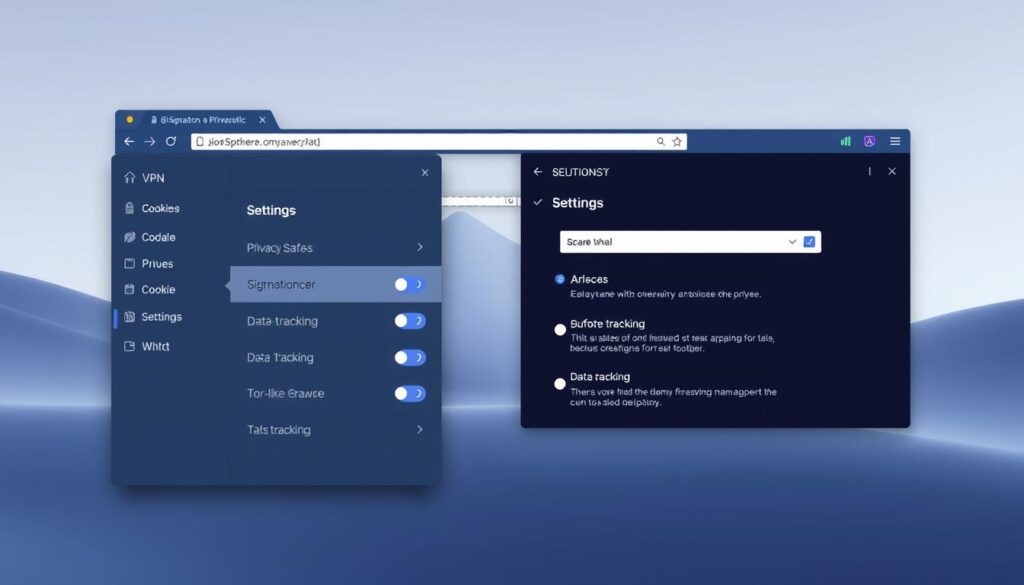Tick the checkbox beside the Scare Whel dropdown
Viewport: 1024px width, 585px height.
coord(810,242)
